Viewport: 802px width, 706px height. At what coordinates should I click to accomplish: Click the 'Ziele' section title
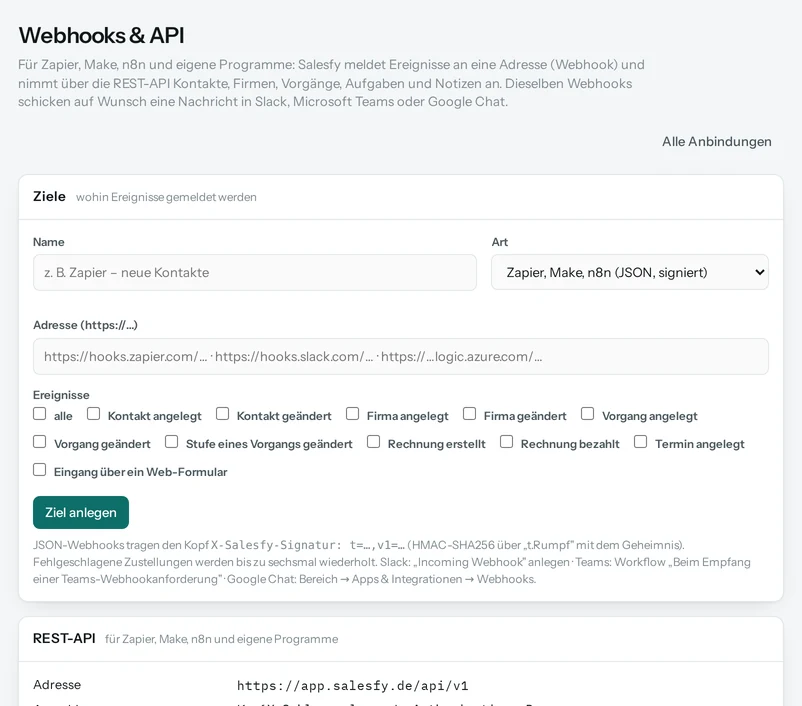(49, 196)
